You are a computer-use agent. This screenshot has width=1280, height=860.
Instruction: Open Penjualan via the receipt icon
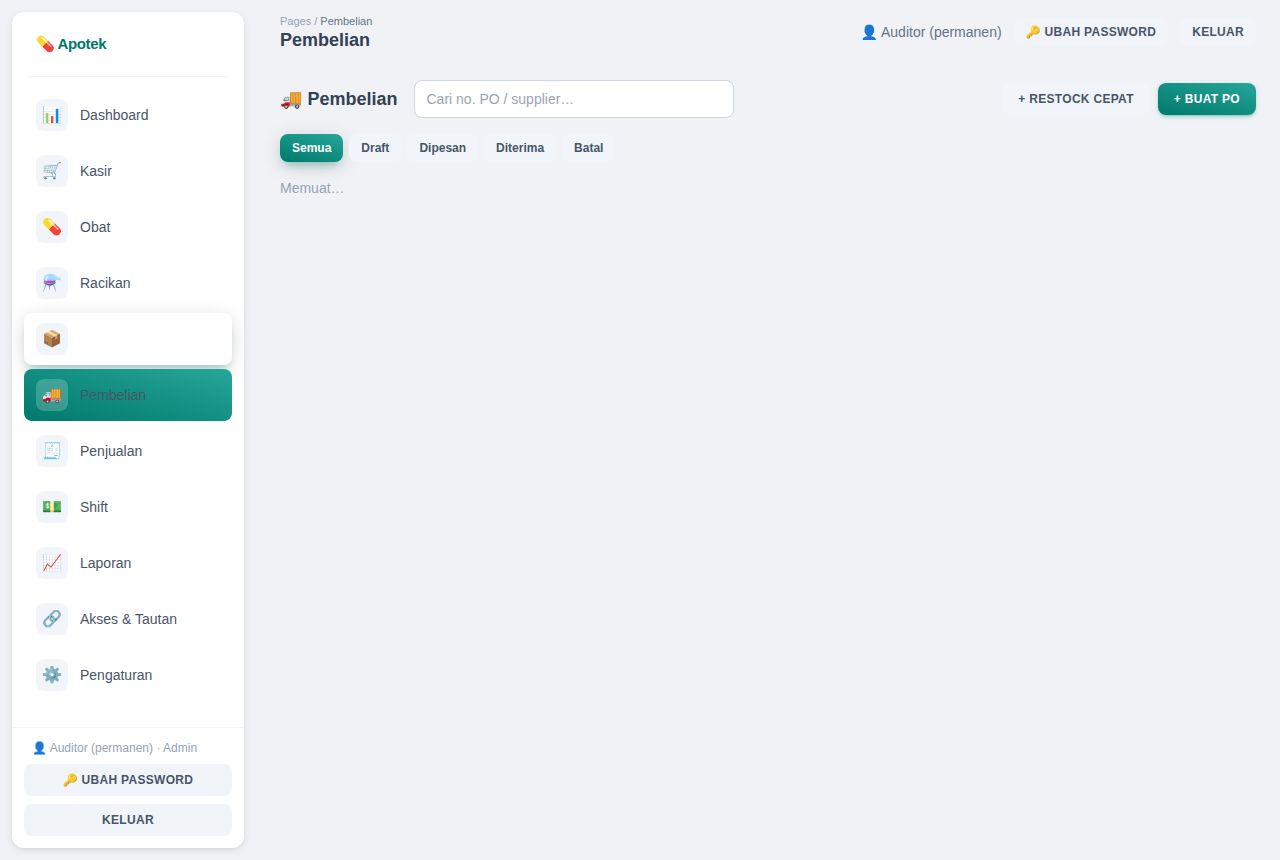tap(52, 451)
